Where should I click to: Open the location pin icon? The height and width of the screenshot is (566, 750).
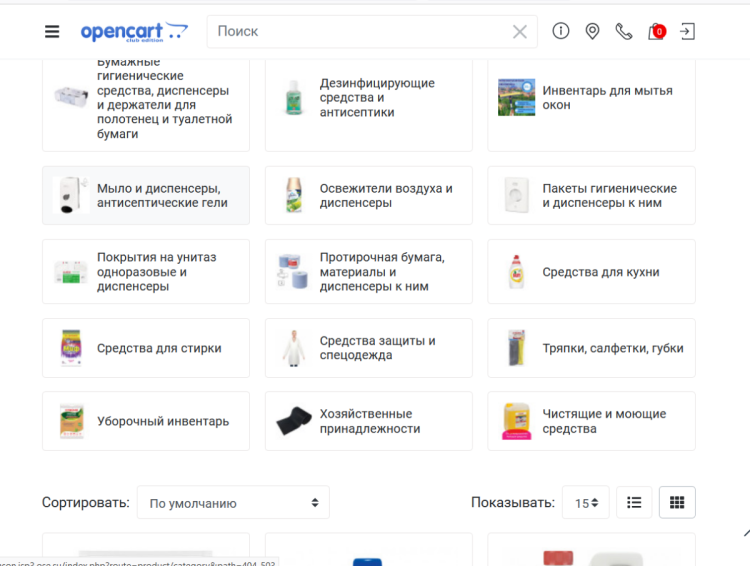pyautogui.click(x=592, y=32)
